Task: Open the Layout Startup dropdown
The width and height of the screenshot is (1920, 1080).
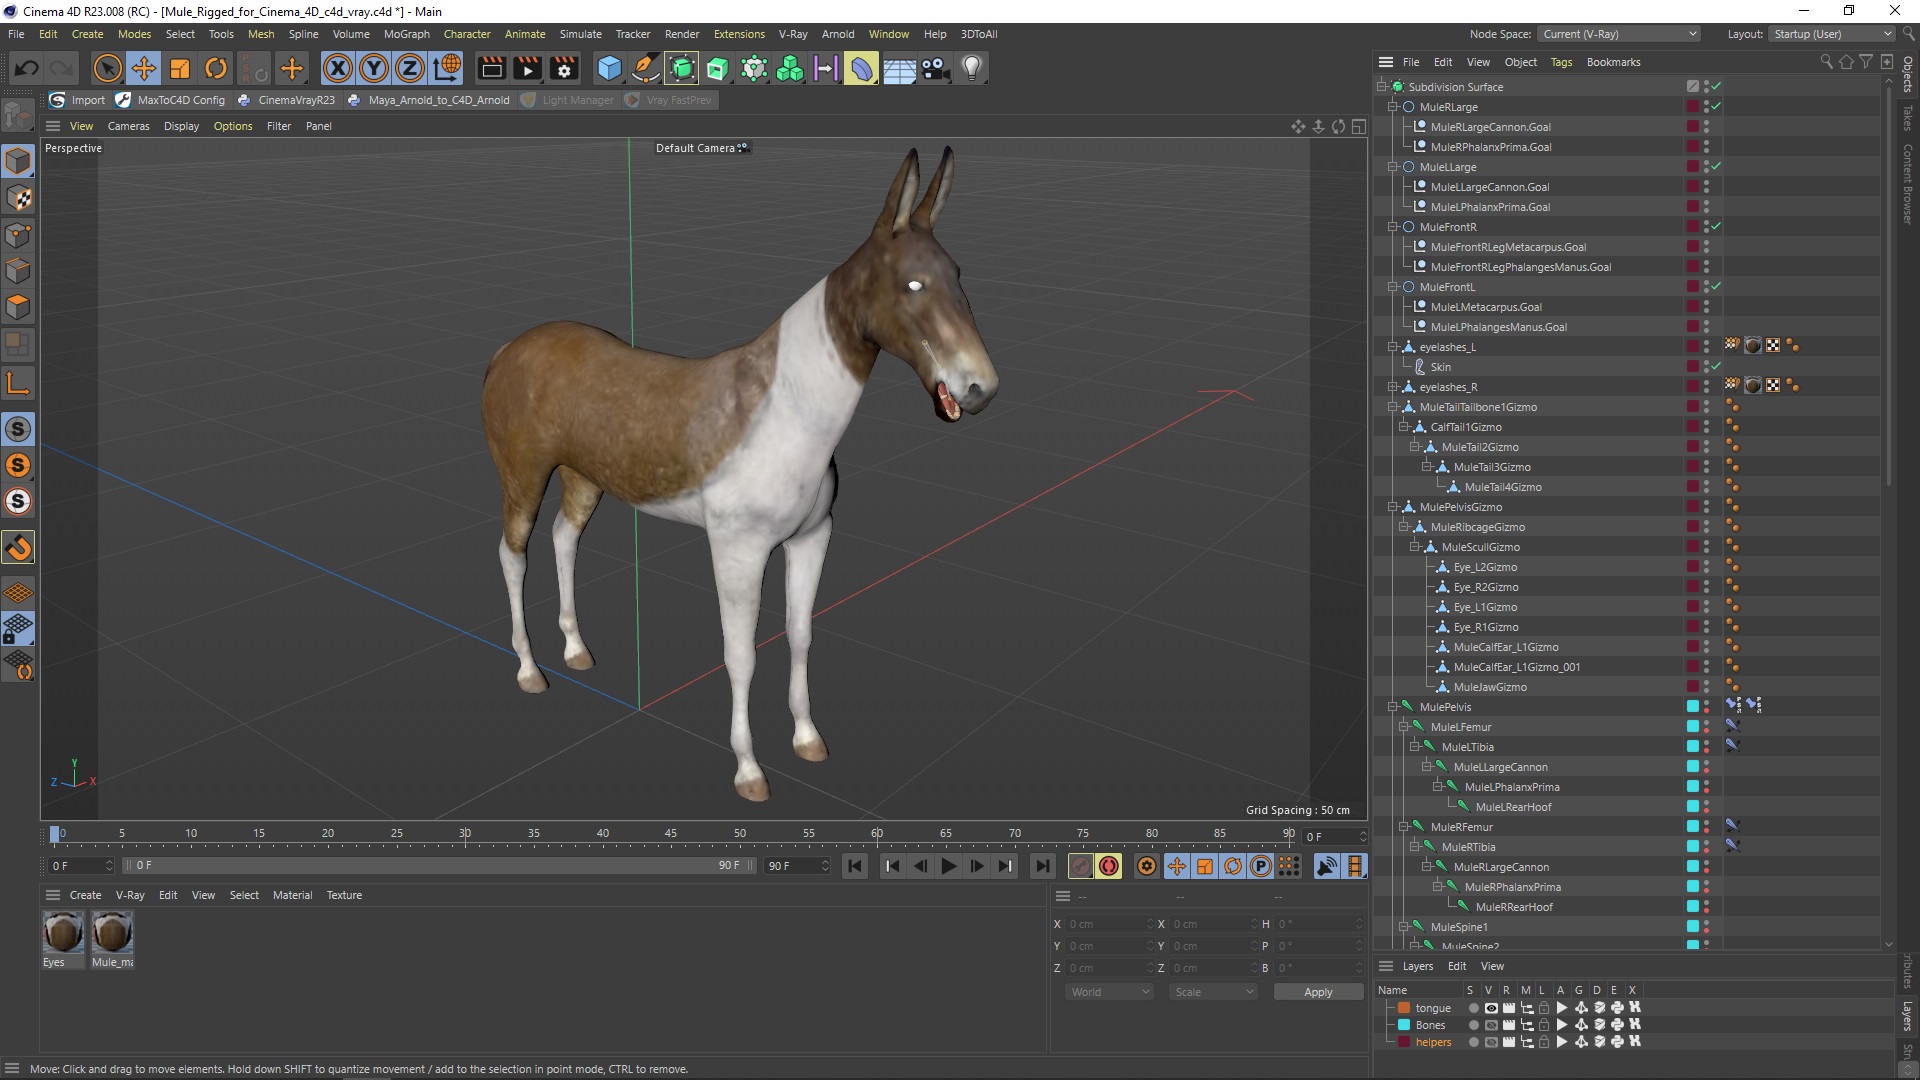Action: click(x=1832, y=34)
